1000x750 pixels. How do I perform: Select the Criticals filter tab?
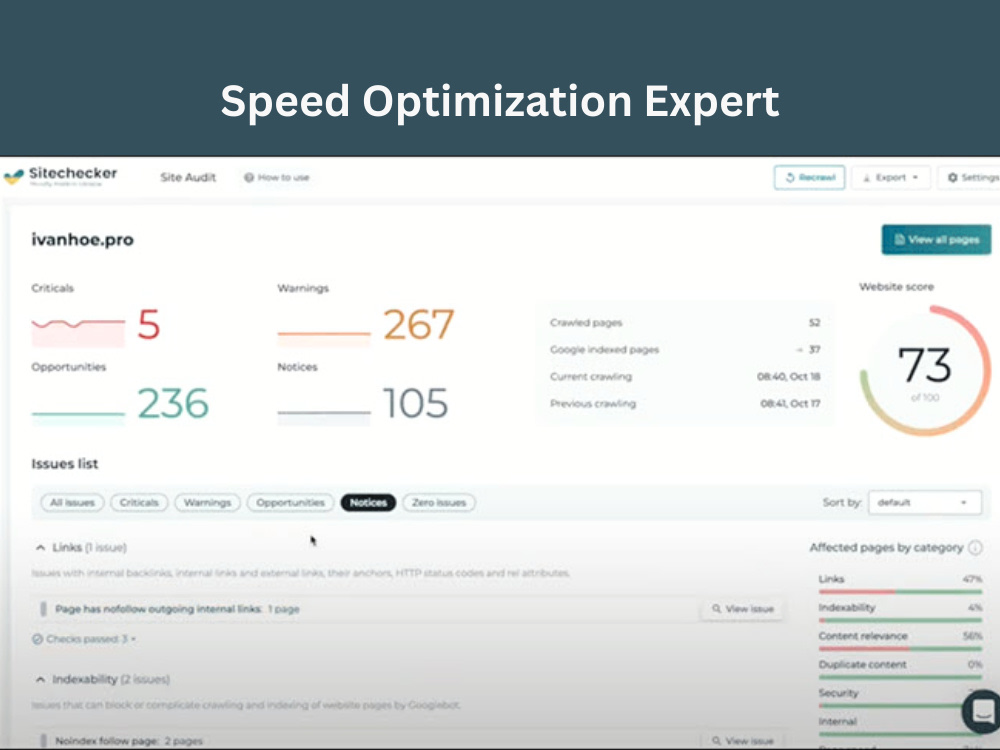coord(139,503)
